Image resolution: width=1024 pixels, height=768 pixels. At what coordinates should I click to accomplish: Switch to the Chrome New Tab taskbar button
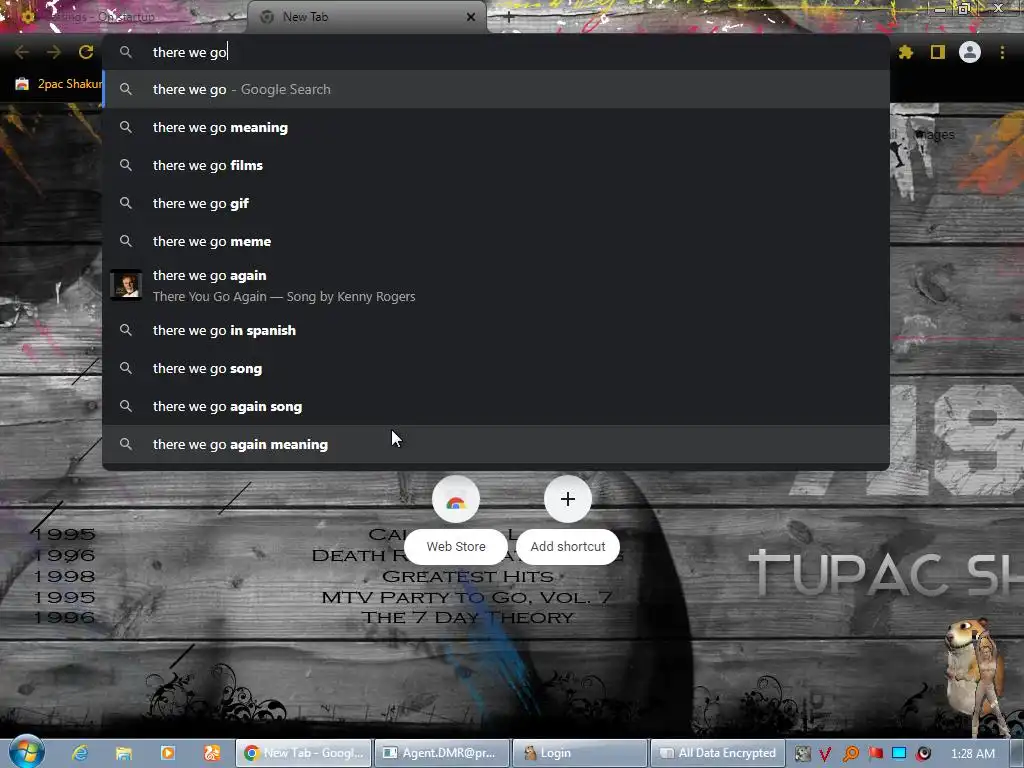303,753
